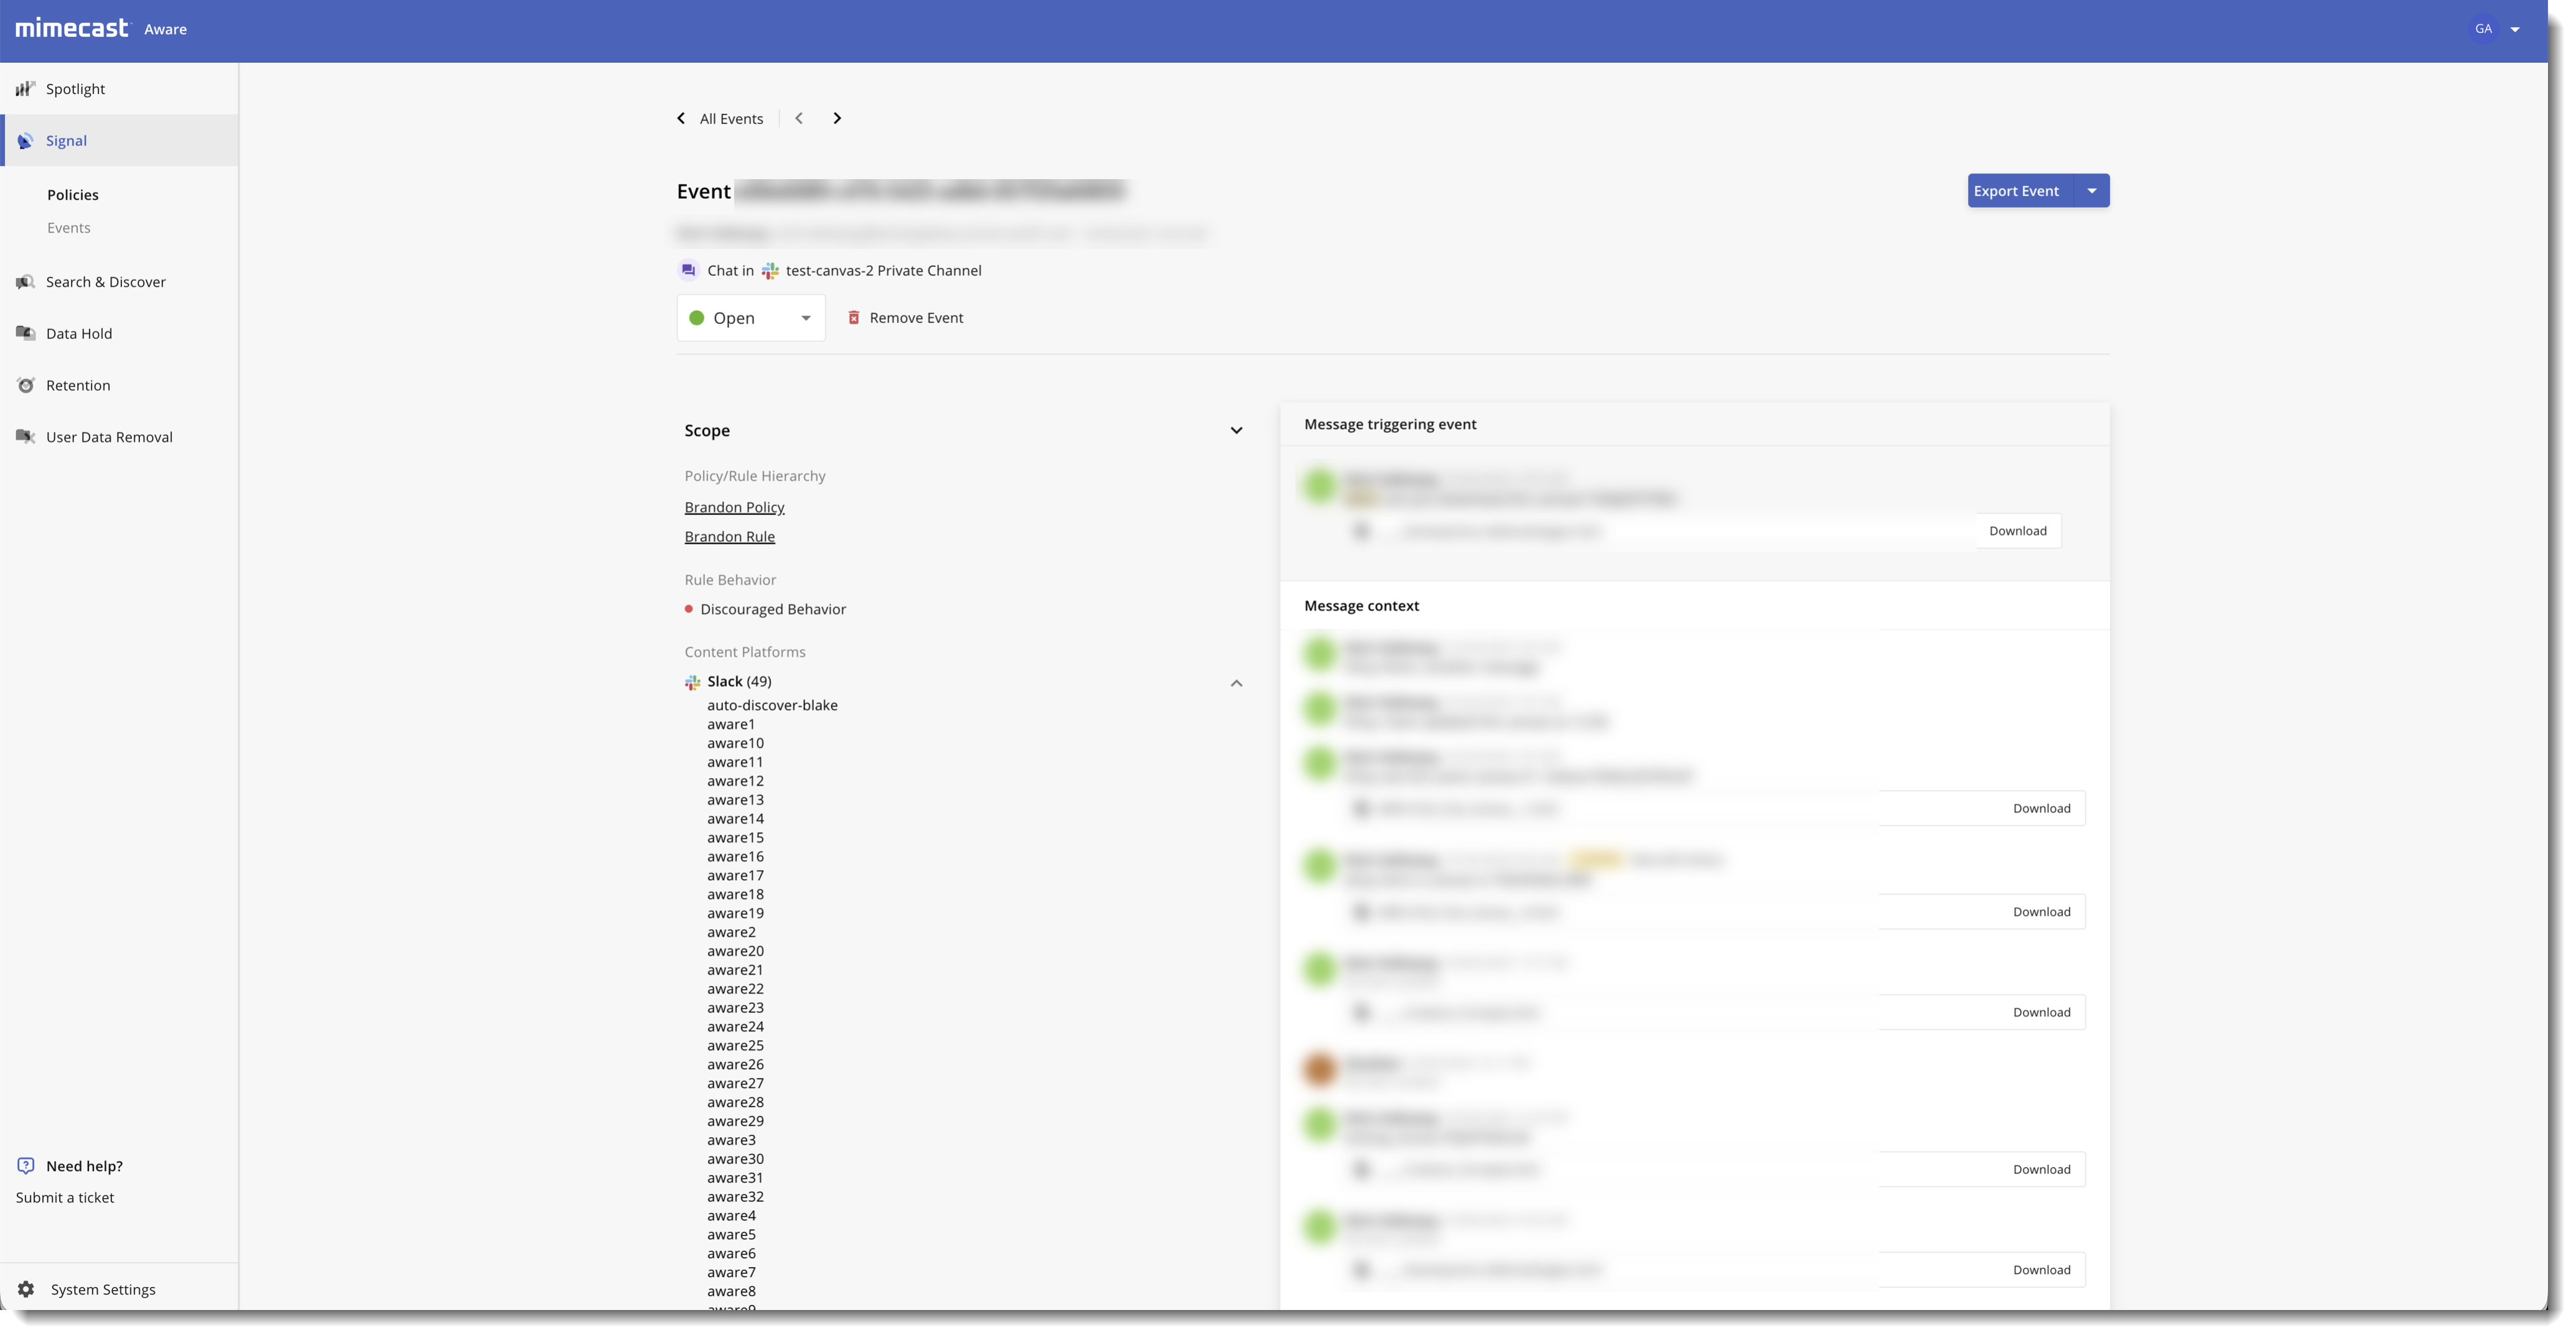The width and height of the screenshot is (2576, 1338).
Task: Collapse the Scope section chevron
Action: 1236,431
